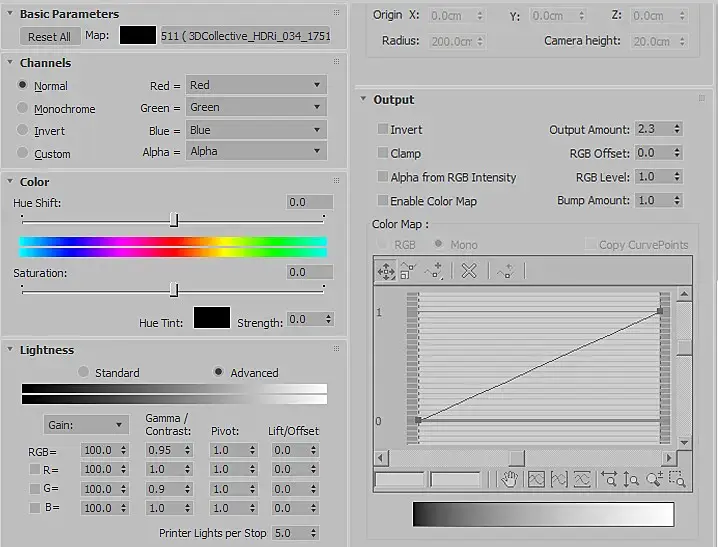Click the Reset curves icon in curve toolbar
The height and width of the screenshot is (547, 718).
[506, 271]
